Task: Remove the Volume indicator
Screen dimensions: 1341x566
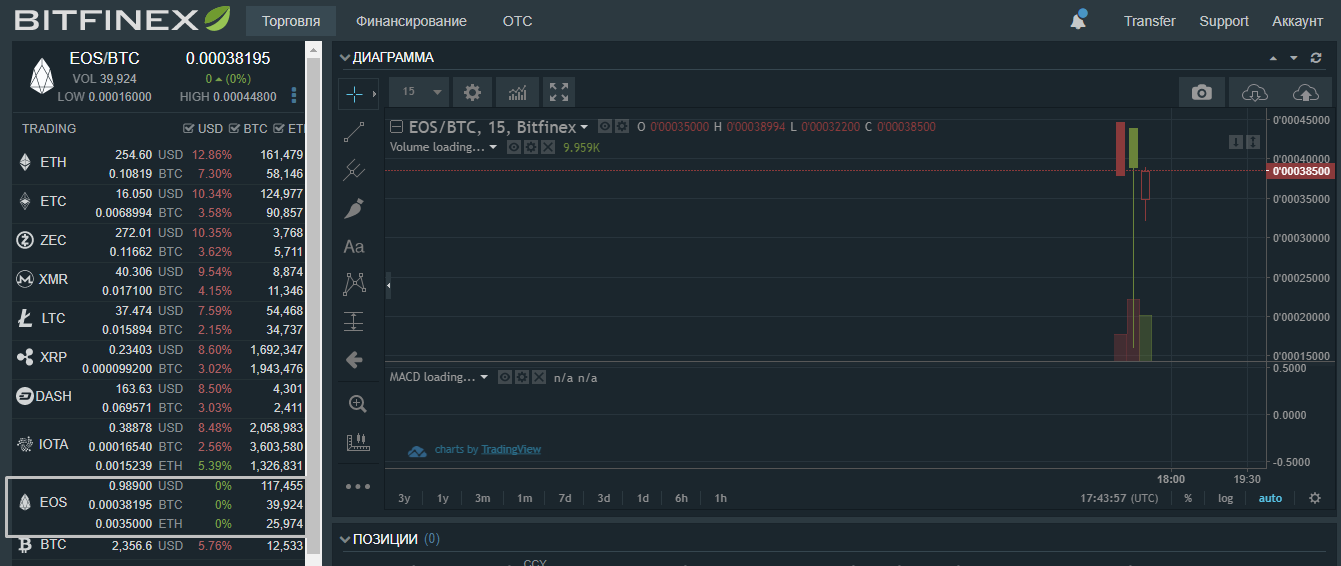Action: tap(546, 147)
